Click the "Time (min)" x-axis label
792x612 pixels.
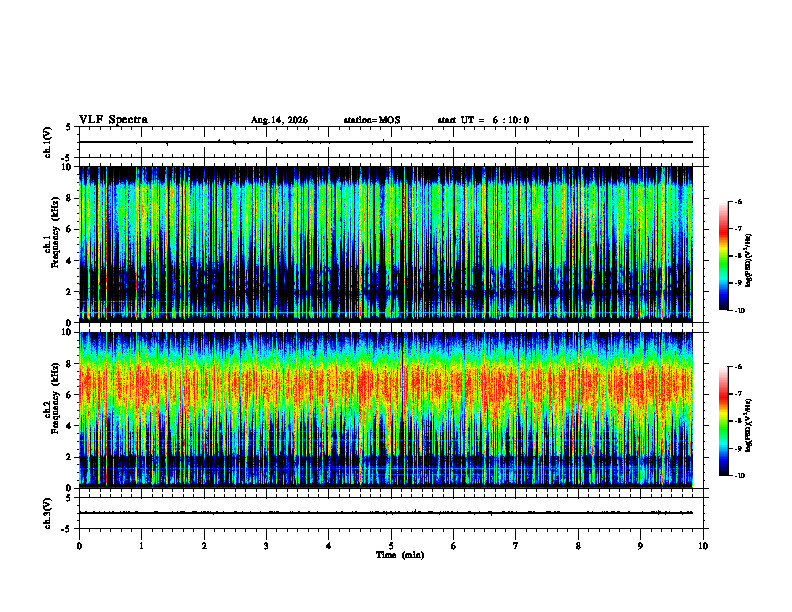pos(400,555)
